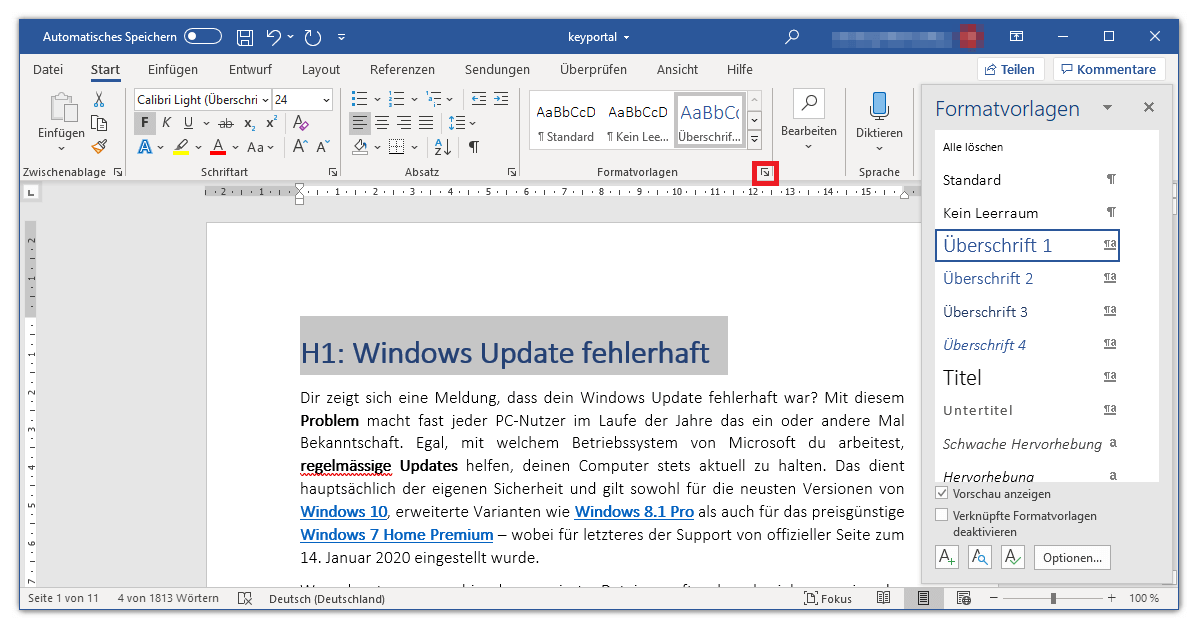Open the Schriftart dialog launcher
Viewport: 1200px width, 630px height.
333,172
